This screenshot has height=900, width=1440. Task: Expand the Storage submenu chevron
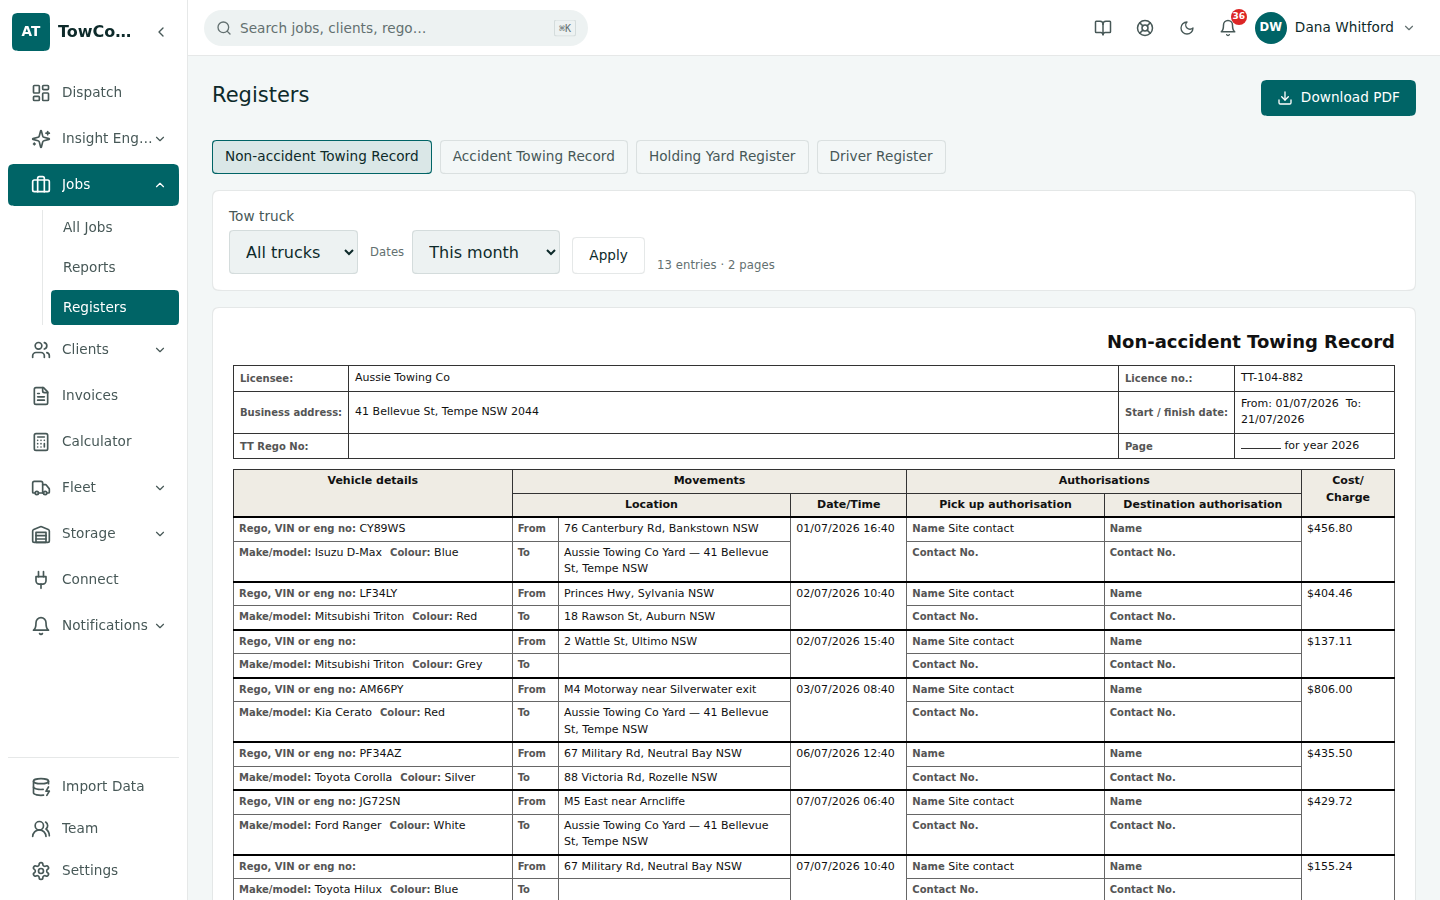point(160,534)
